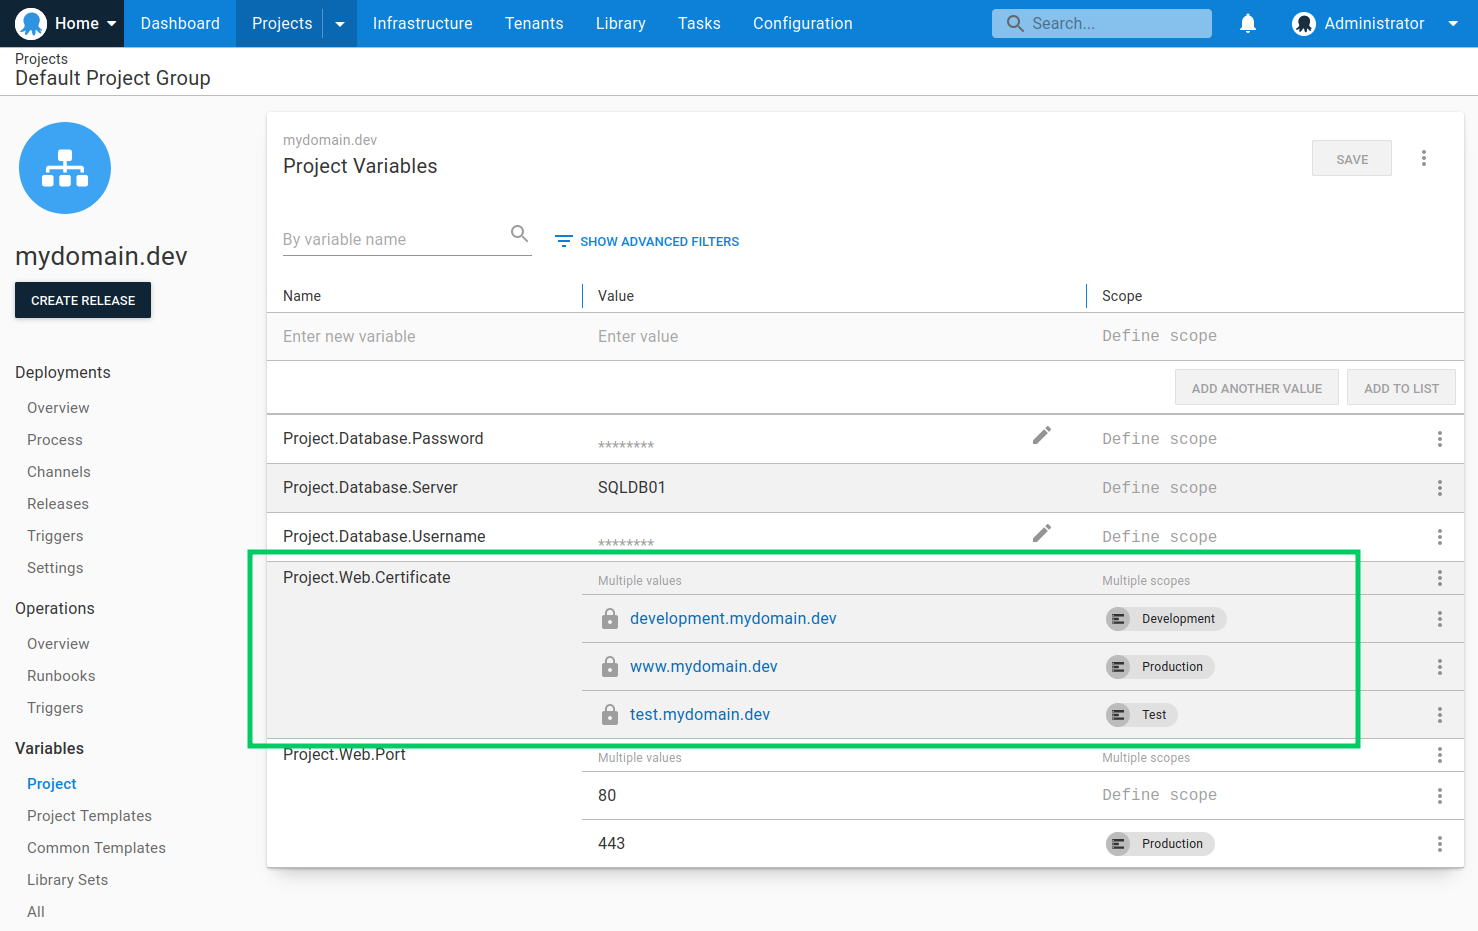
Task: Click lock icon beside development.mydomain.dev
Action: [610, 619]
